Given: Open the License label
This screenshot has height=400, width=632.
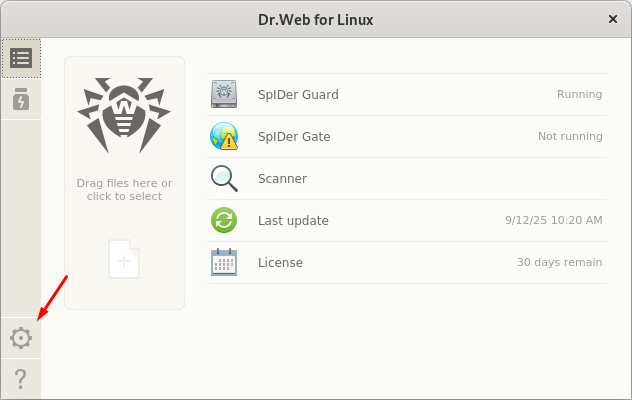Looking at the screenshot, I should pos(281,262).
